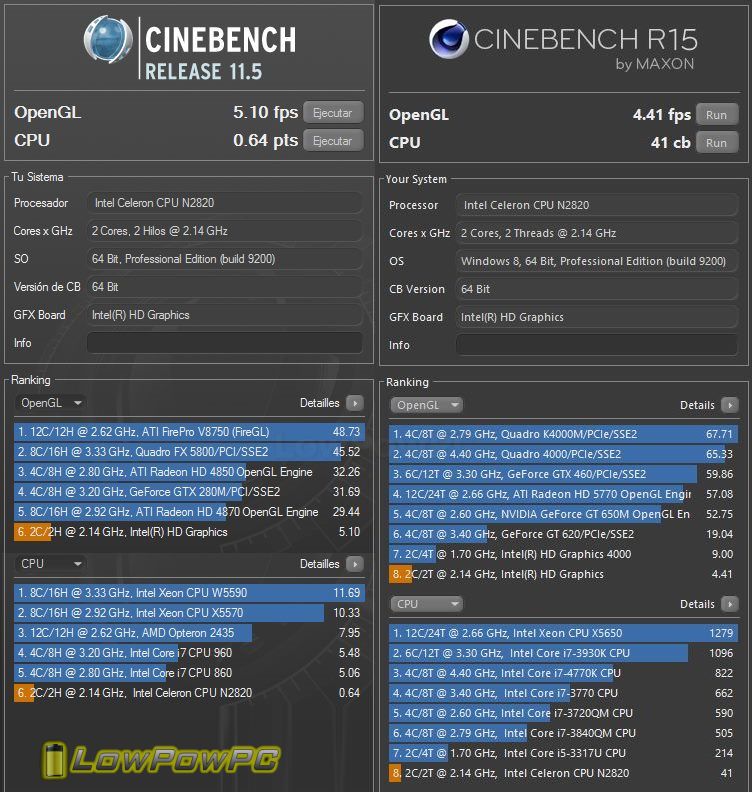This screenshot has width=752, height=792.
Task: Select the Intel Core i7 CPU 860 row
Action: tap(189, 673)
